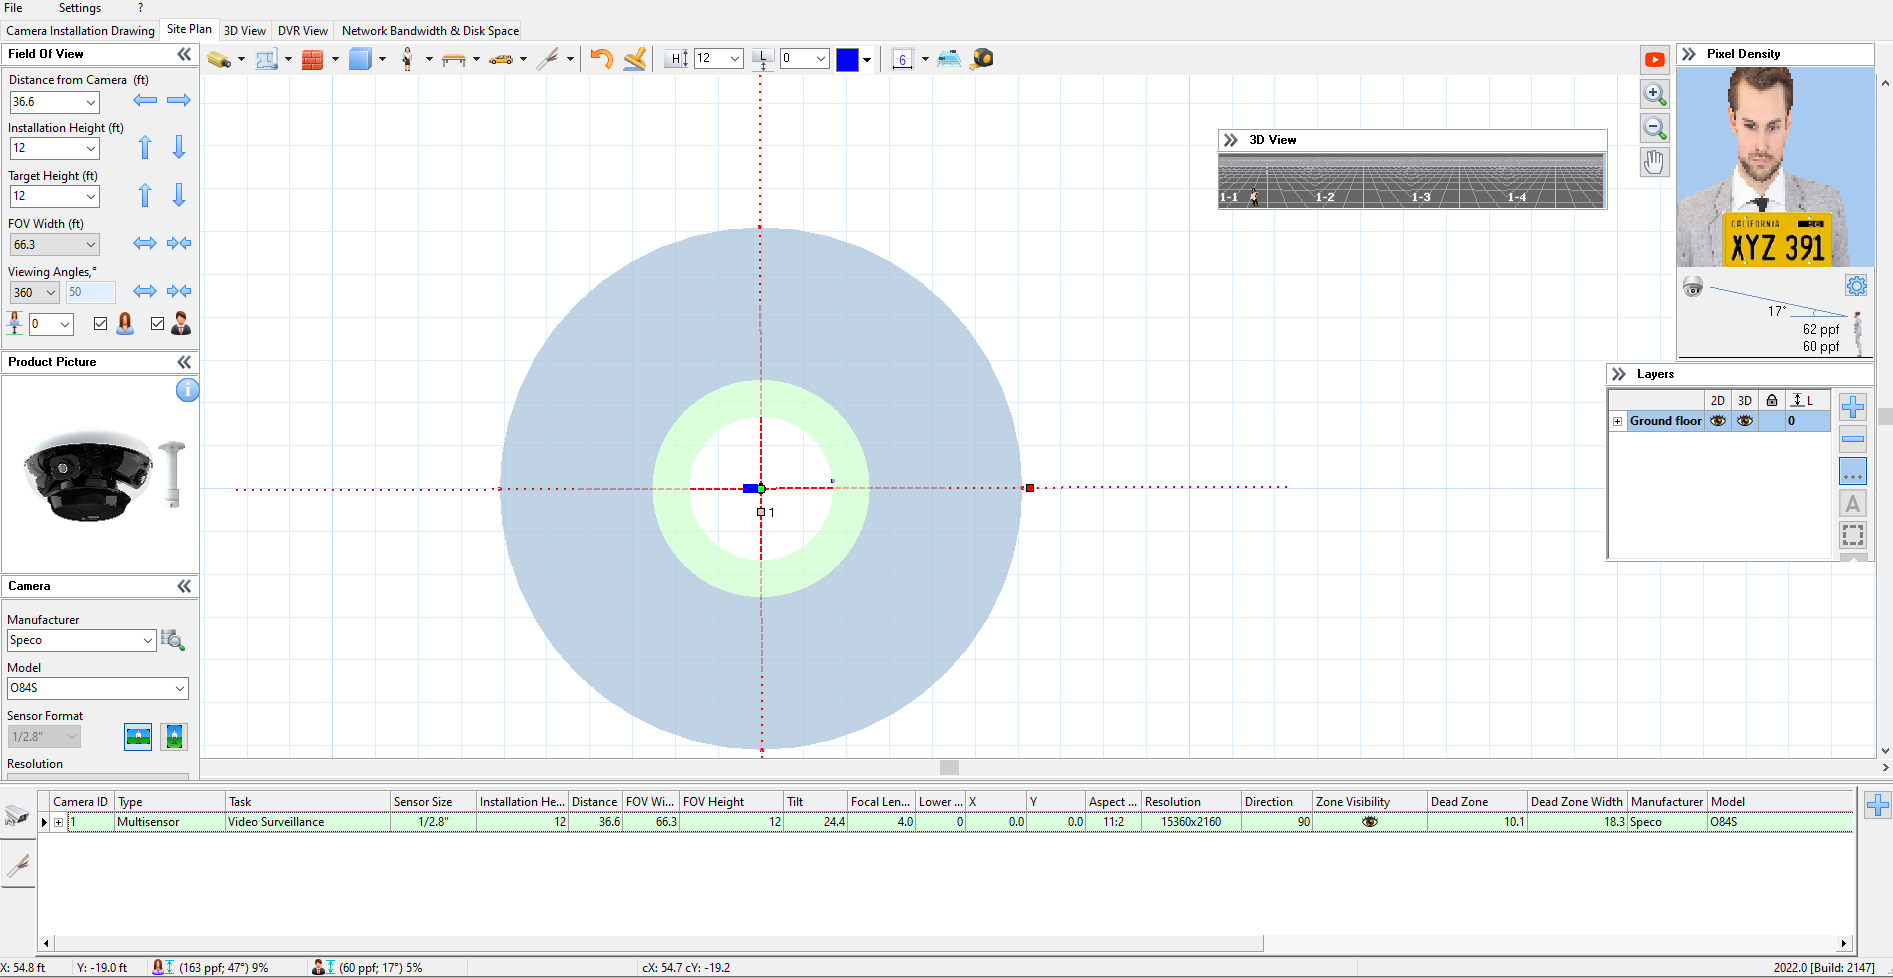Zoom in with the magnifier plus icon
The image size is (1893, 978).
1655,94
